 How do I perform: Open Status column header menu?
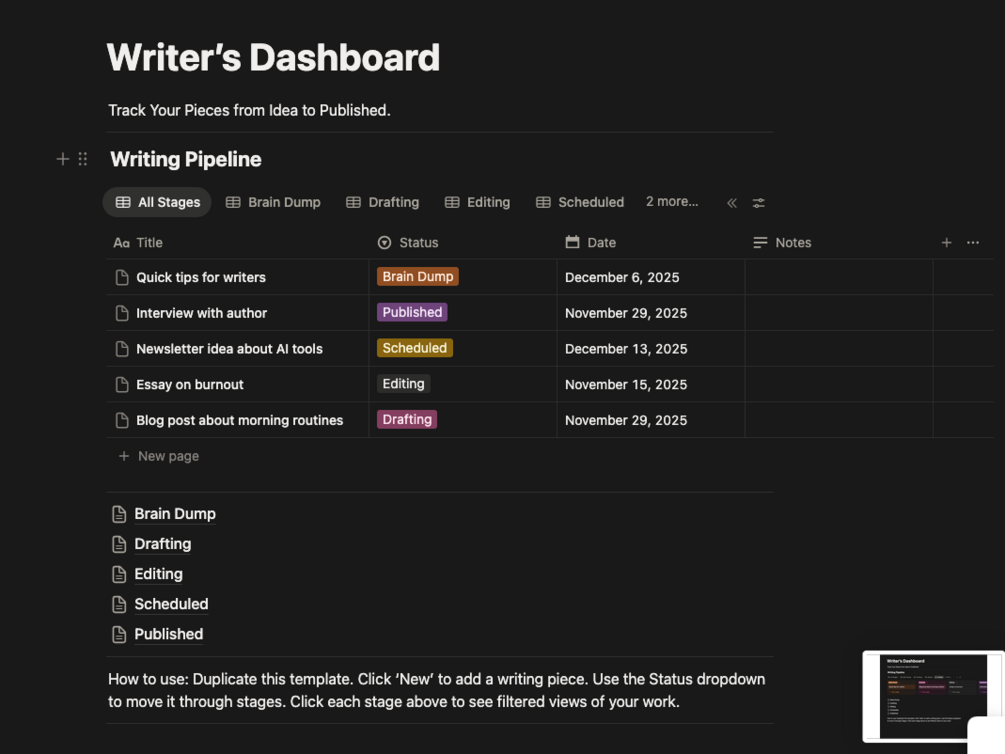[x=463, y=243]
